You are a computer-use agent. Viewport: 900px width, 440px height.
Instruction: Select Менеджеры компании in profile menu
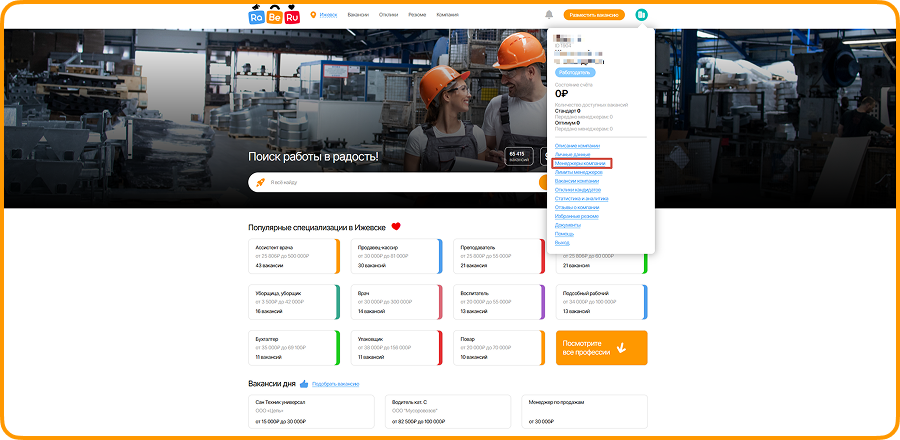click(580, 162)
